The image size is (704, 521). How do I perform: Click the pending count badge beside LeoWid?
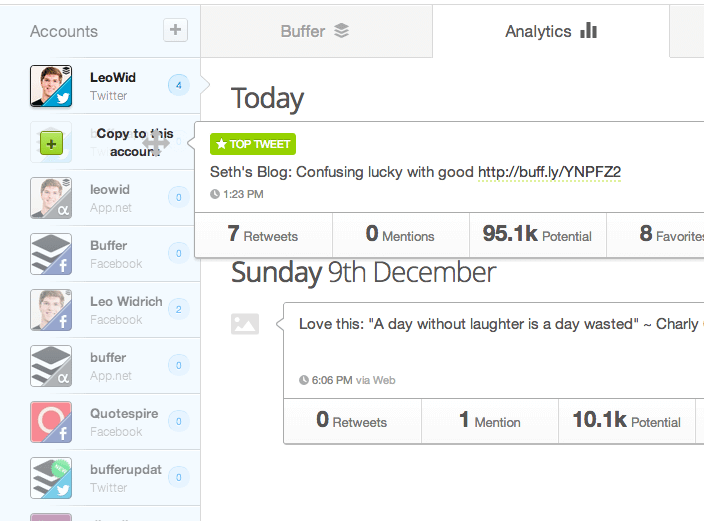[179, 86]
